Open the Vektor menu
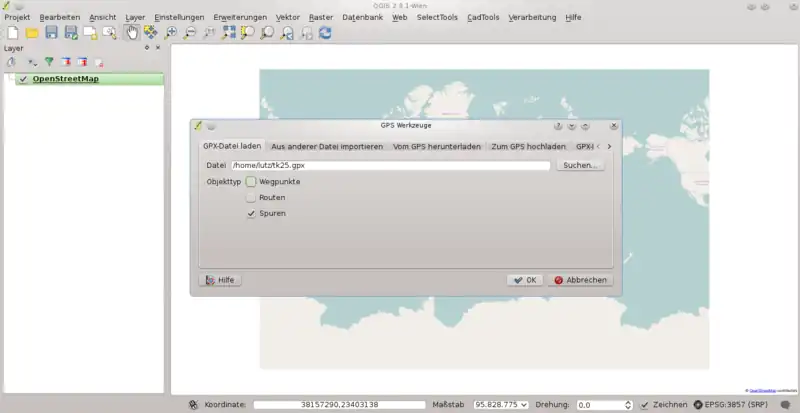 coord(287,18)
